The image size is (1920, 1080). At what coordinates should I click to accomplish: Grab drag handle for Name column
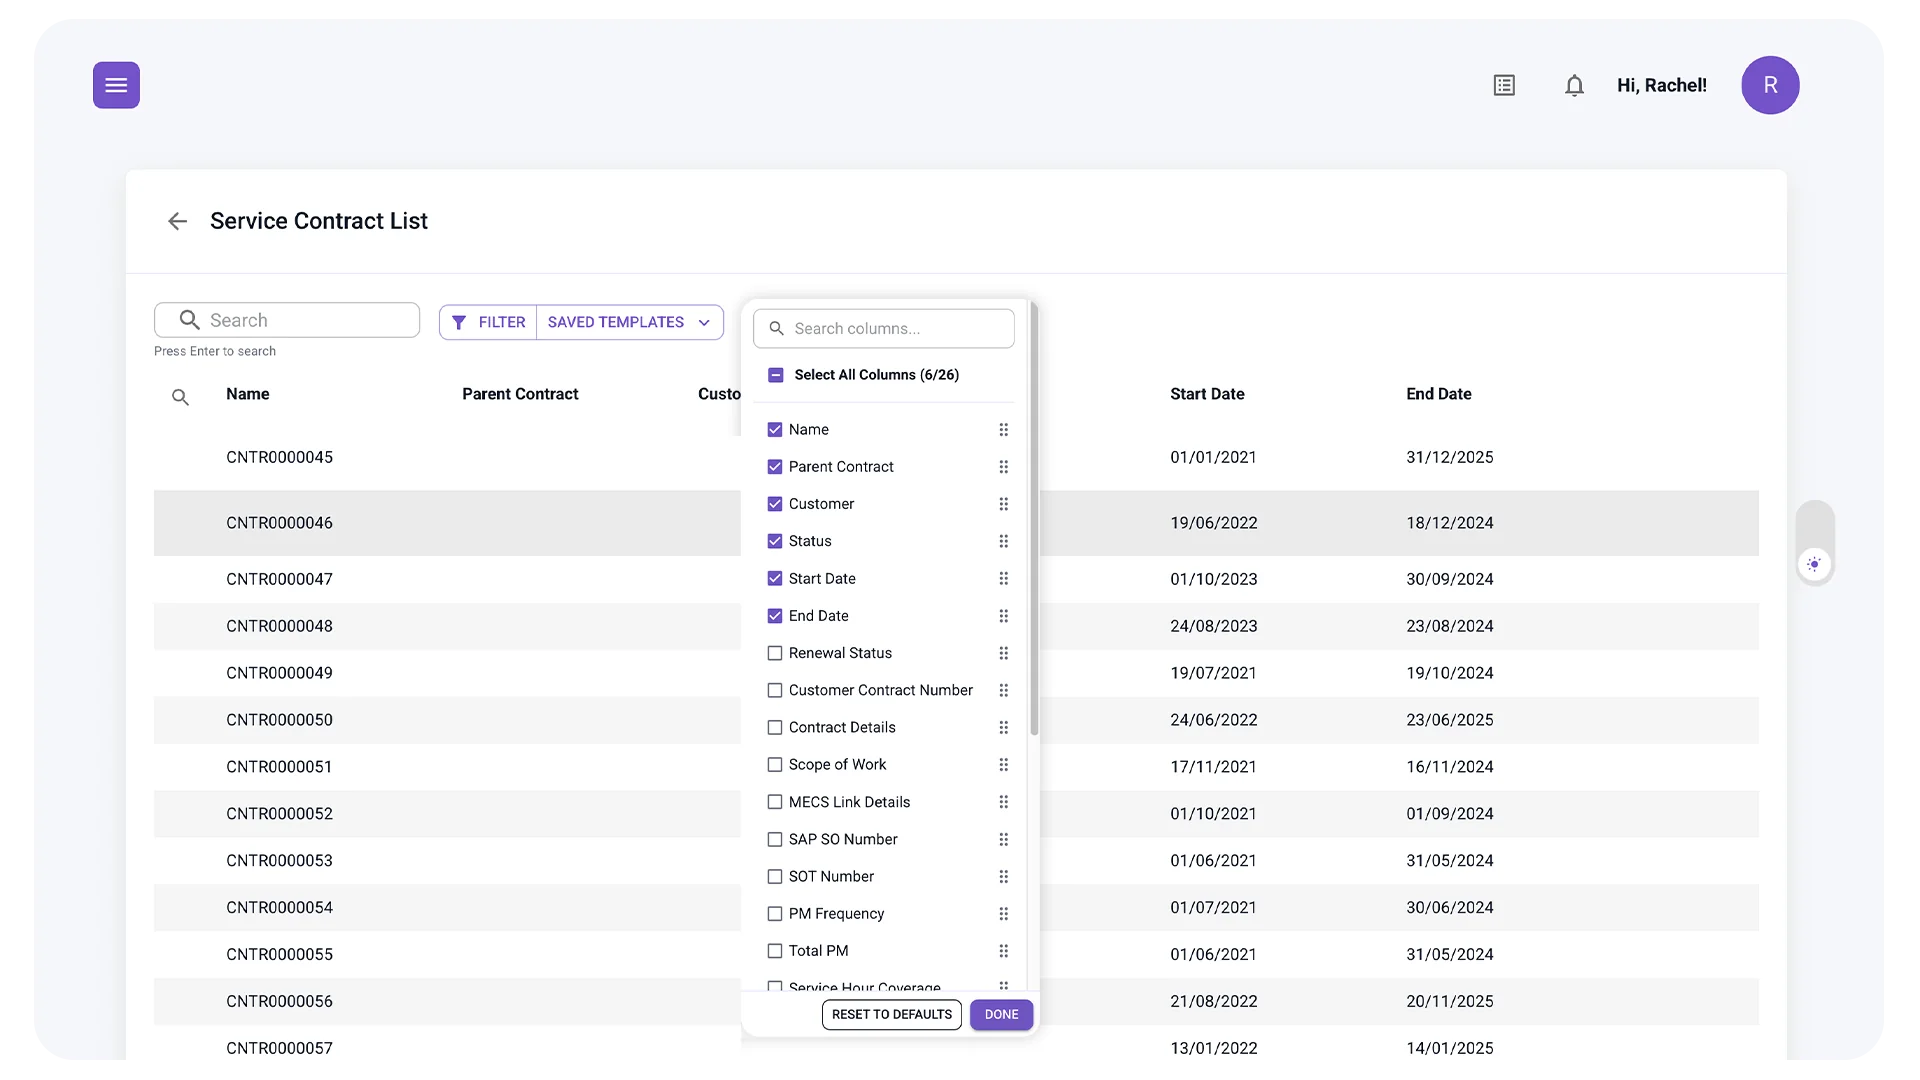pyautogui.click(x=1003, y=430)
